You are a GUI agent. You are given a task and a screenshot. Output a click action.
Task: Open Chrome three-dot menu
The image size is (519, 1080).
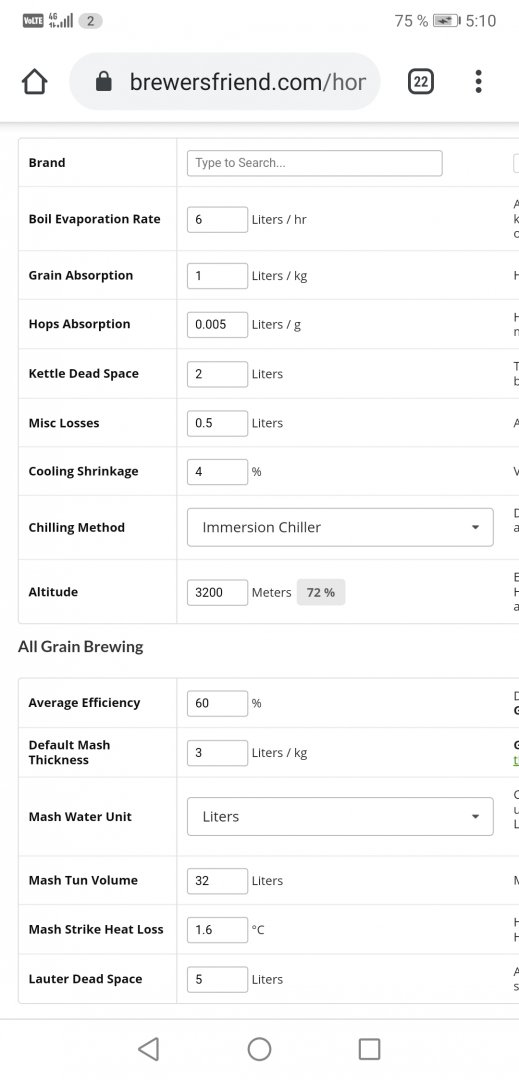(478, 81)
